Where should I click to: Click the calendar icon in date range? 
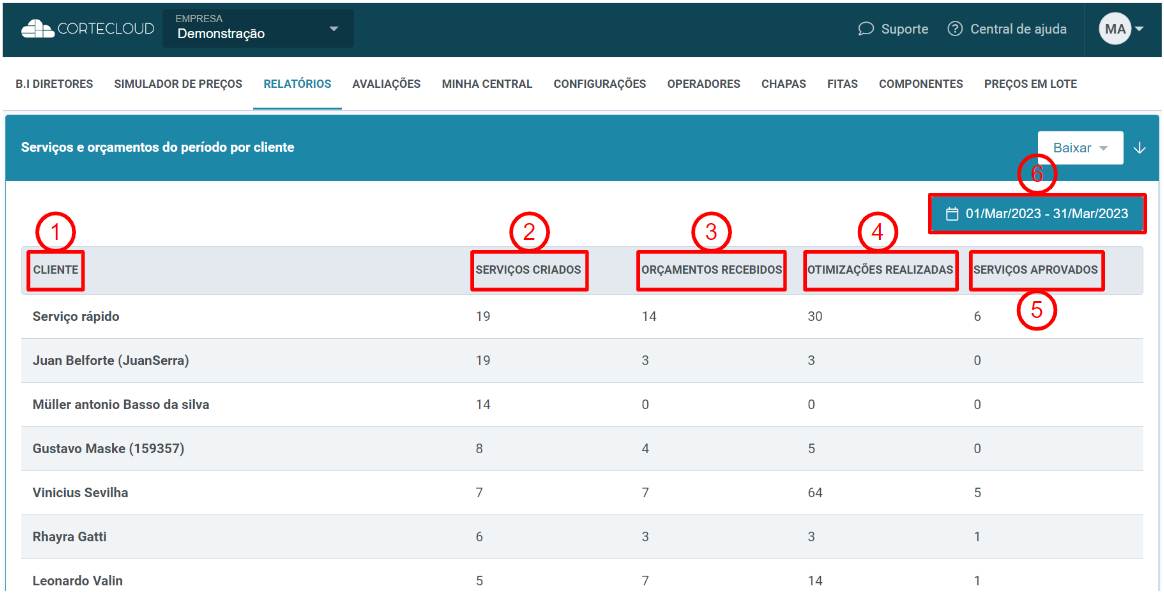[x=952, y=213]
